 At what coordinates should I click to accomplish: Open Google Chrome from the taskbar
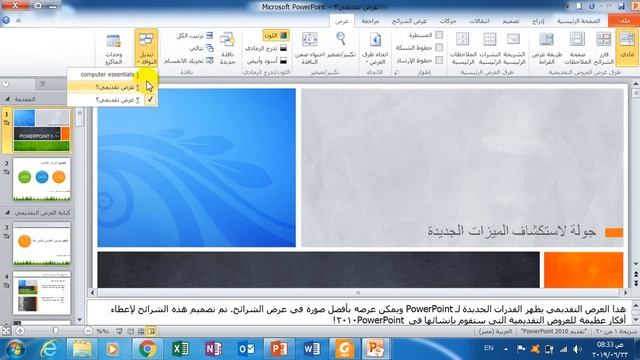coord(147,349)
